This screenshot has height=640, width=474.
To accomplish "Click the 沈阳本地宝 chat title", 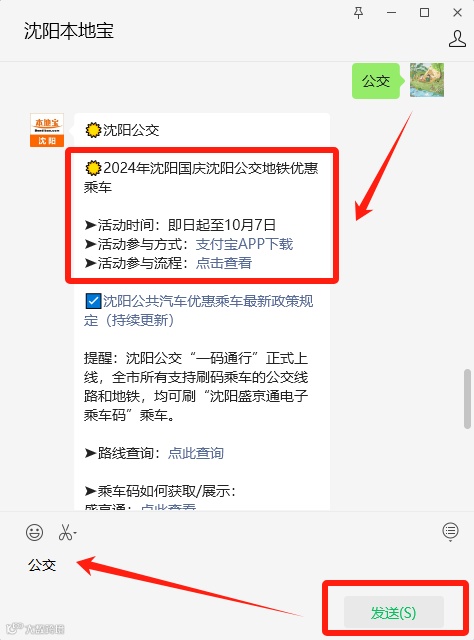I will tap(69, 31).
